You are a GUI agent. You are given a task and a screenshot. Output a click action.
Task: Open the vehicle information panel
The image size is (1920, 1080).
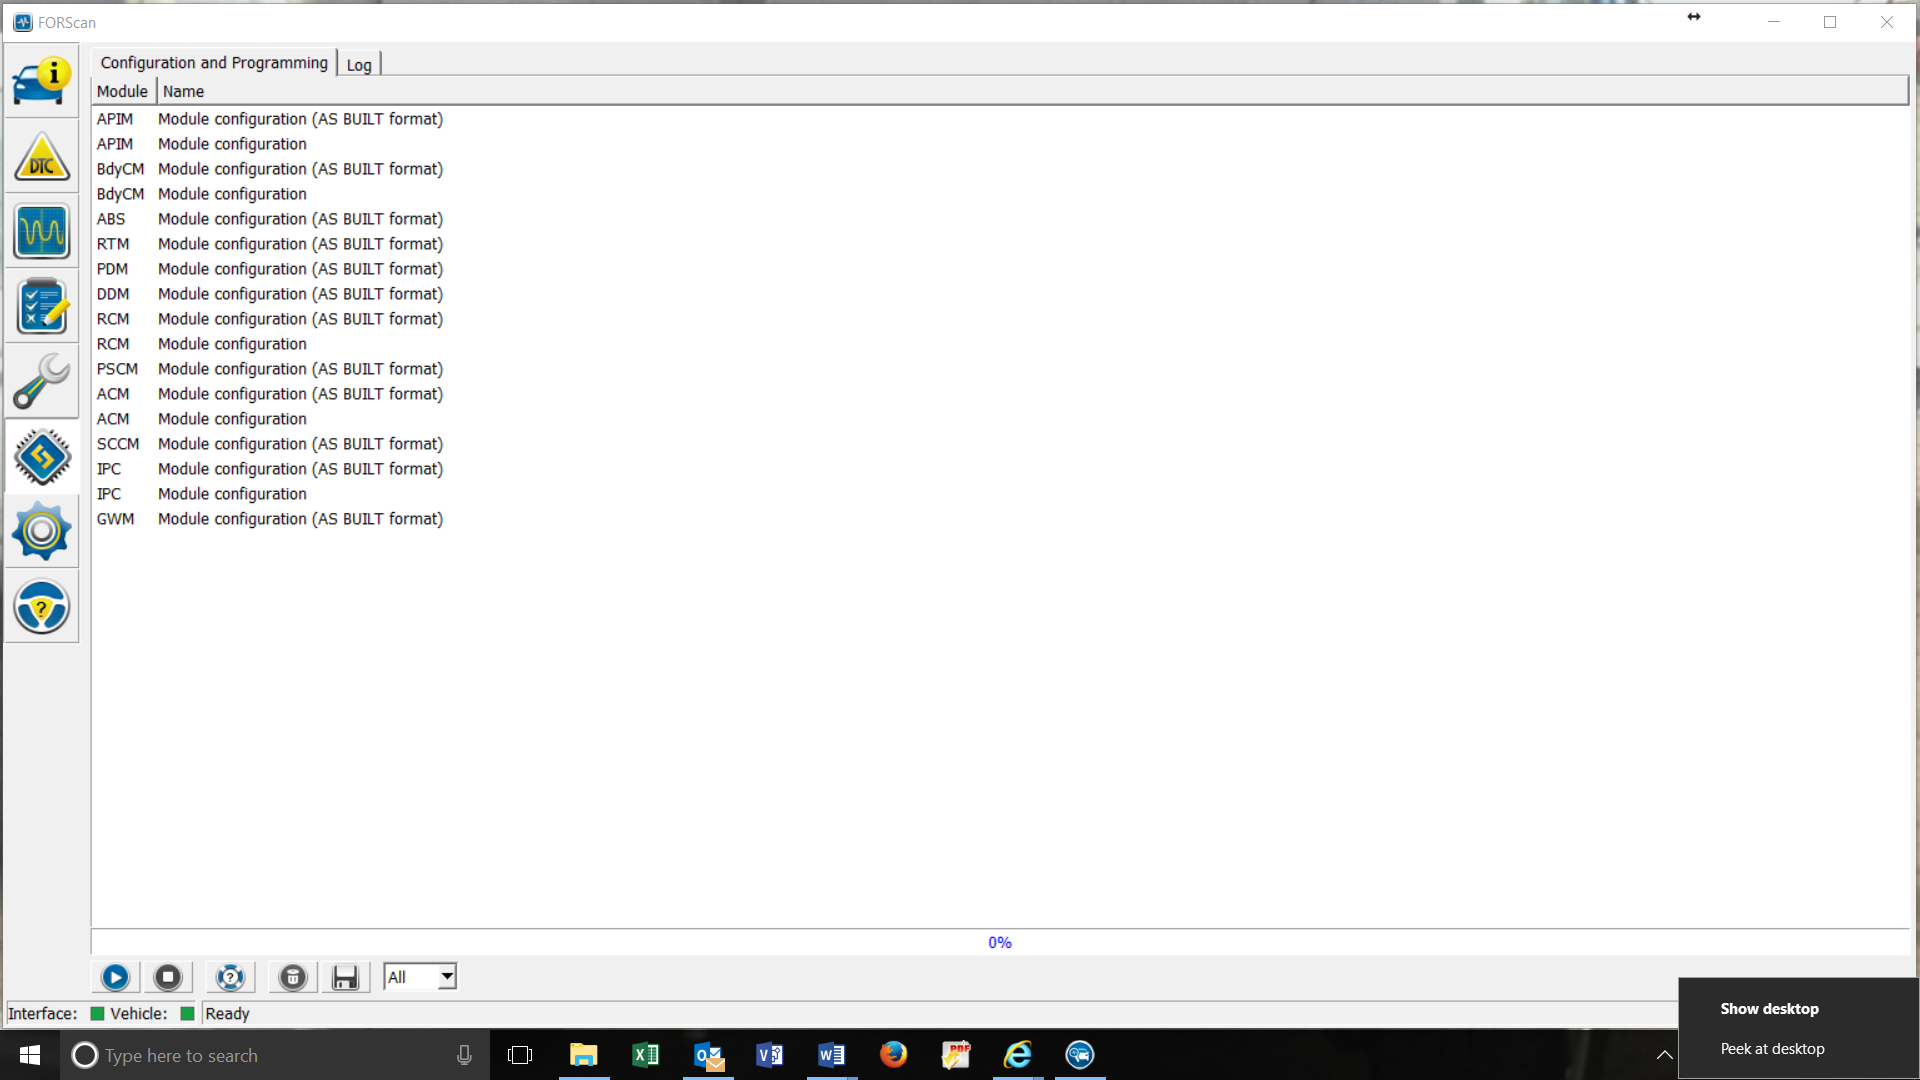point(42,81)
